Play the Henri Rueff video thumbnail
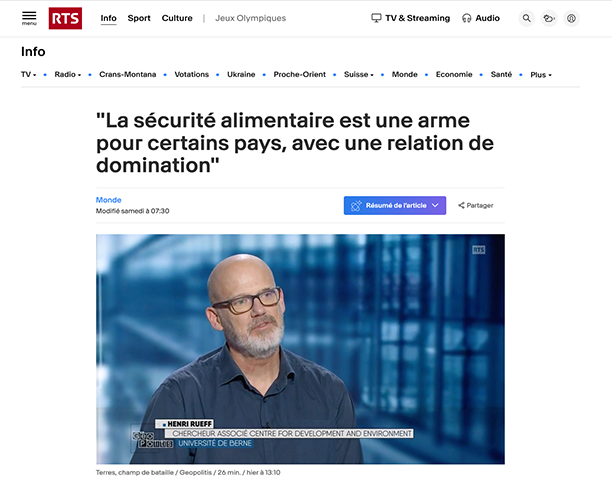This screenshot has height=482, width=612. (x=300, y=349)
